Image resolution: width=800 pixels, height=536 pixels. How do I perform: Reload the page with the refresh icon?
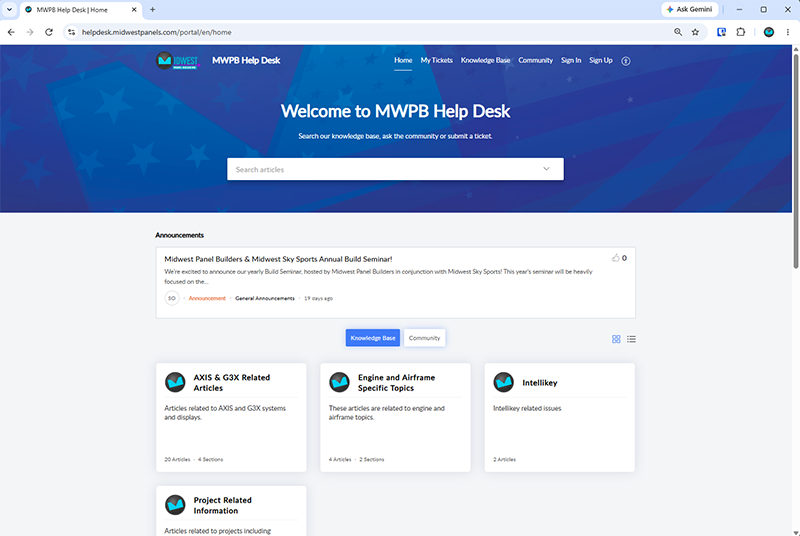[x=48, y=32]
